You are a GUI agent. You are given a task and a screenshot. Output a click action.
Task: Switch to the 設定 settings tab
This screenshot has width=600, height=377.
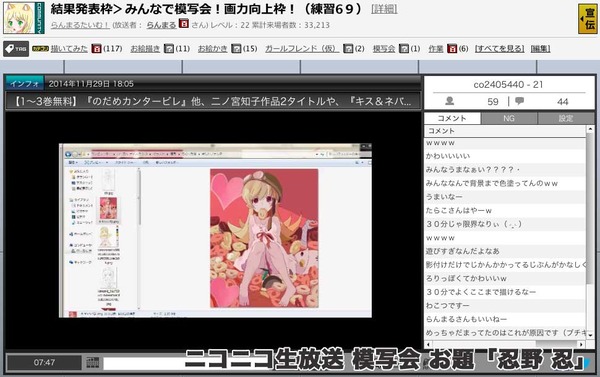566,118
